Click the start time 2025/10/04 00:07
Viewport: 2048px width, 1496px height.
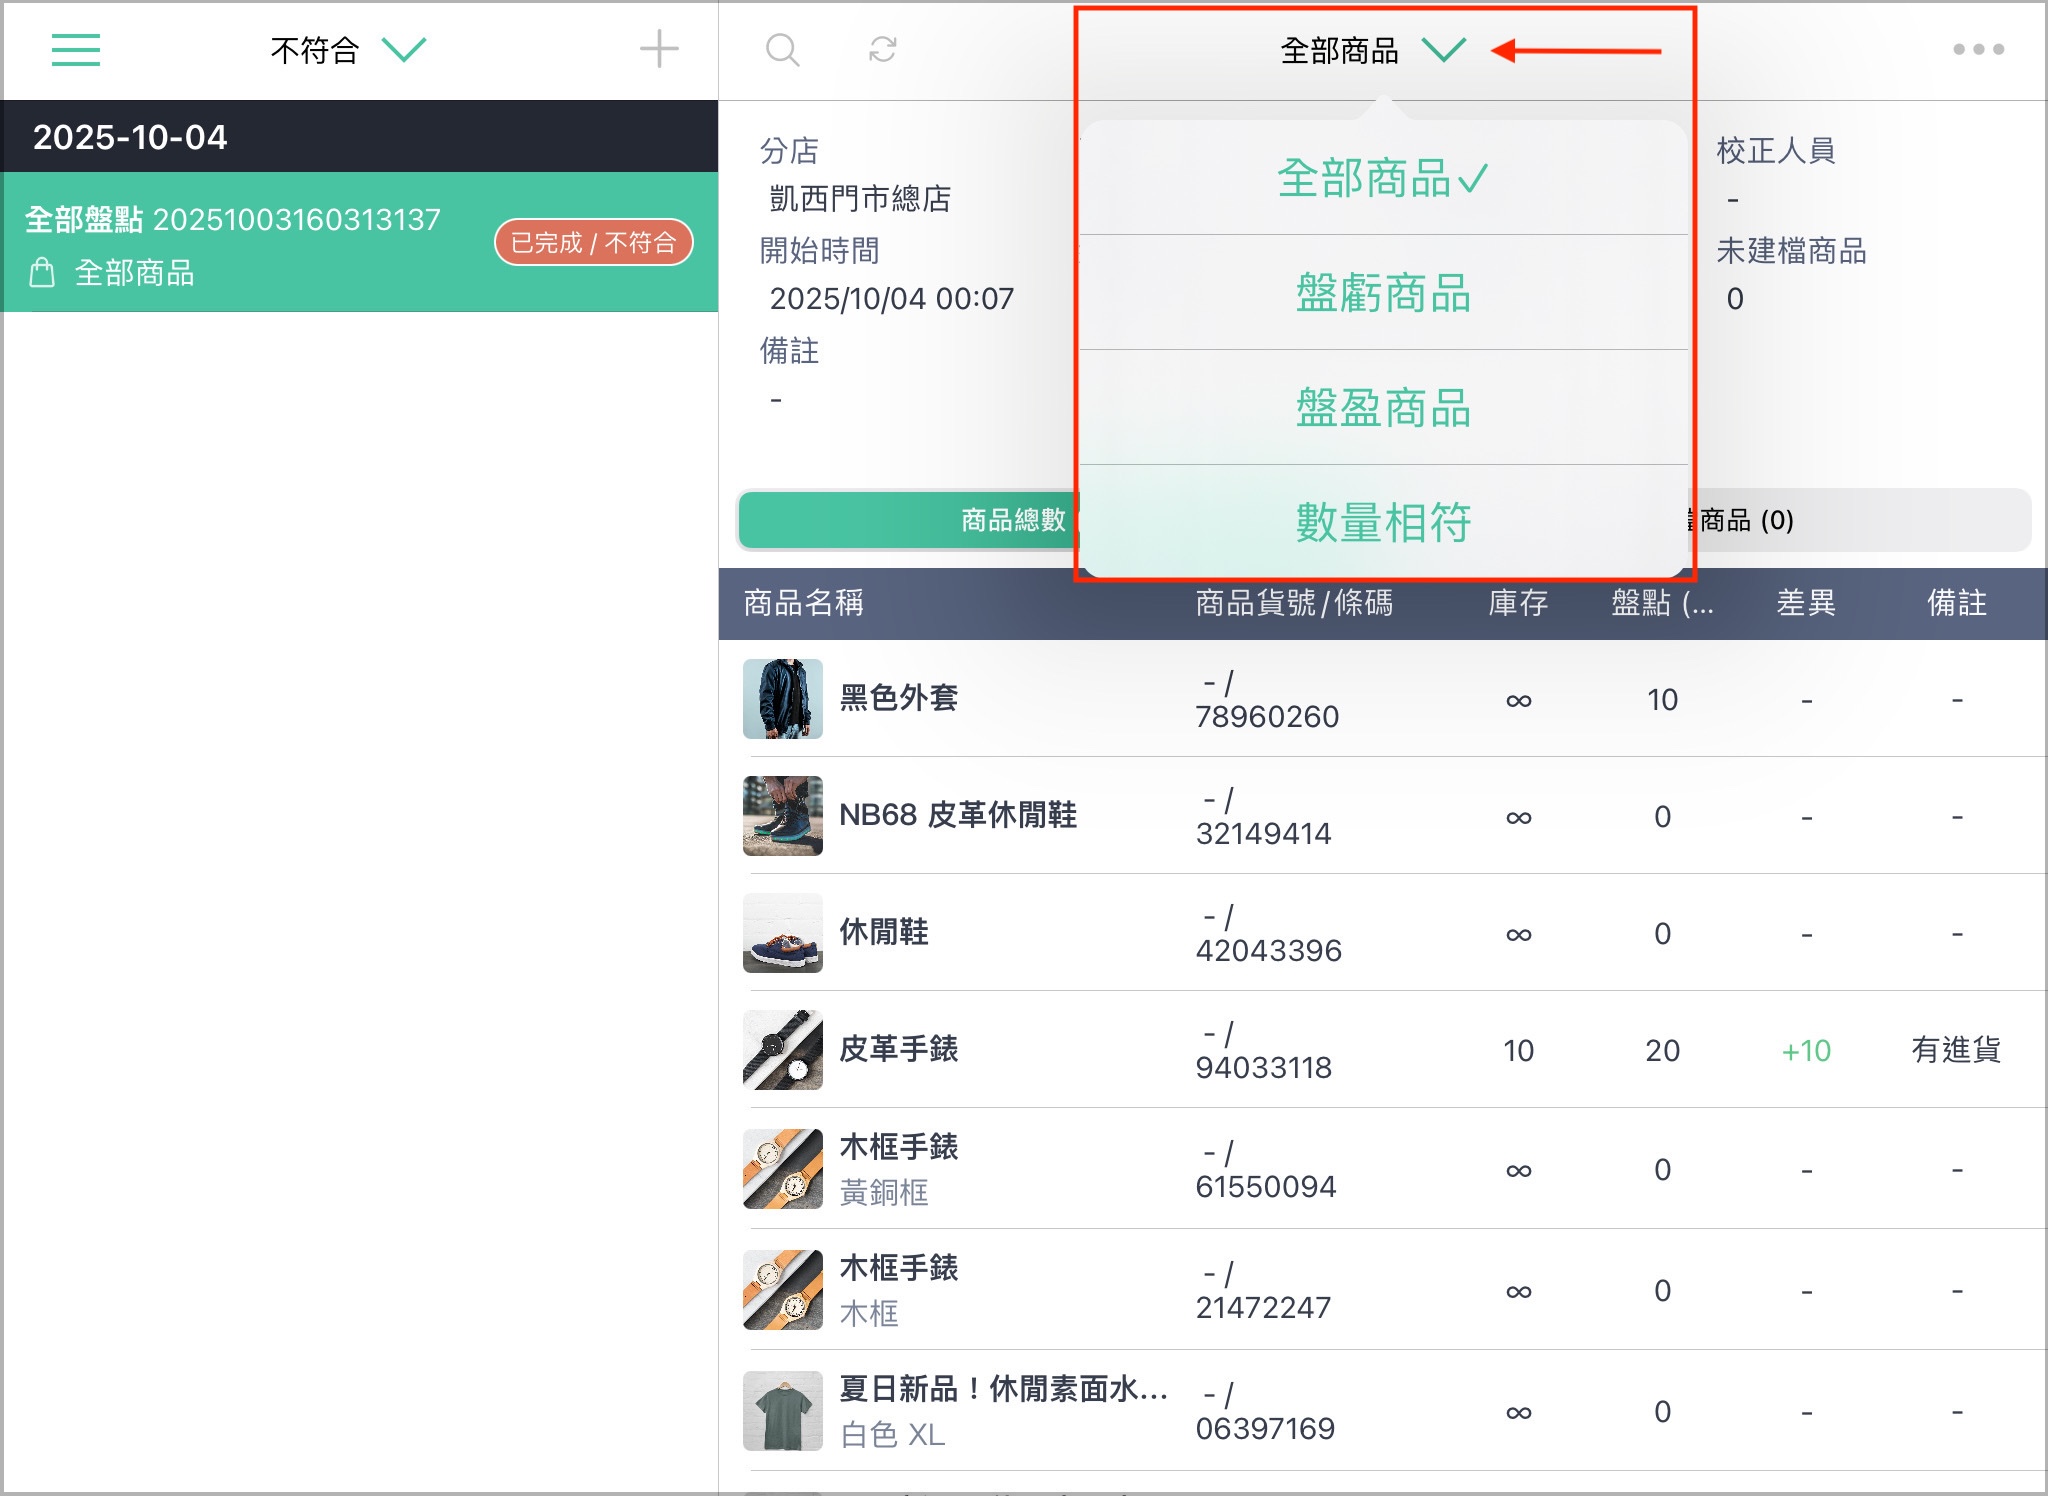(x=892, y=299)
